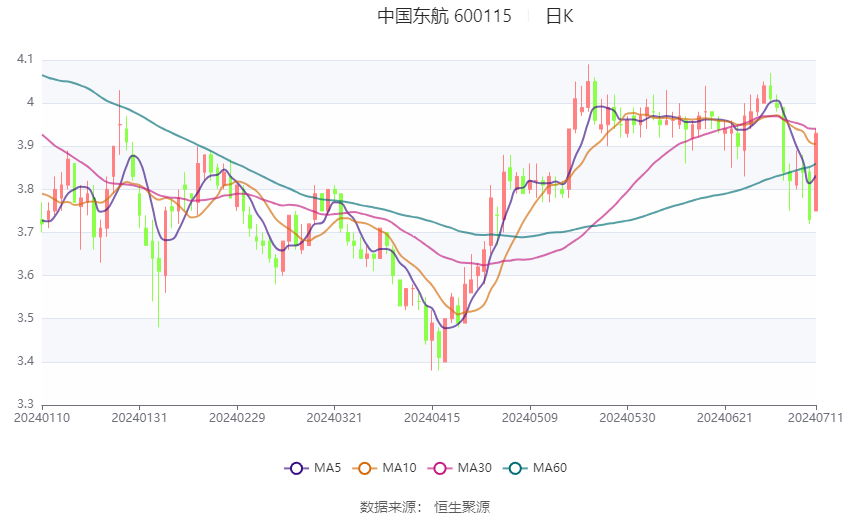Screen dimensions: 850x517
Task: Disable the MA60 line via legend text
Action: 549,468
